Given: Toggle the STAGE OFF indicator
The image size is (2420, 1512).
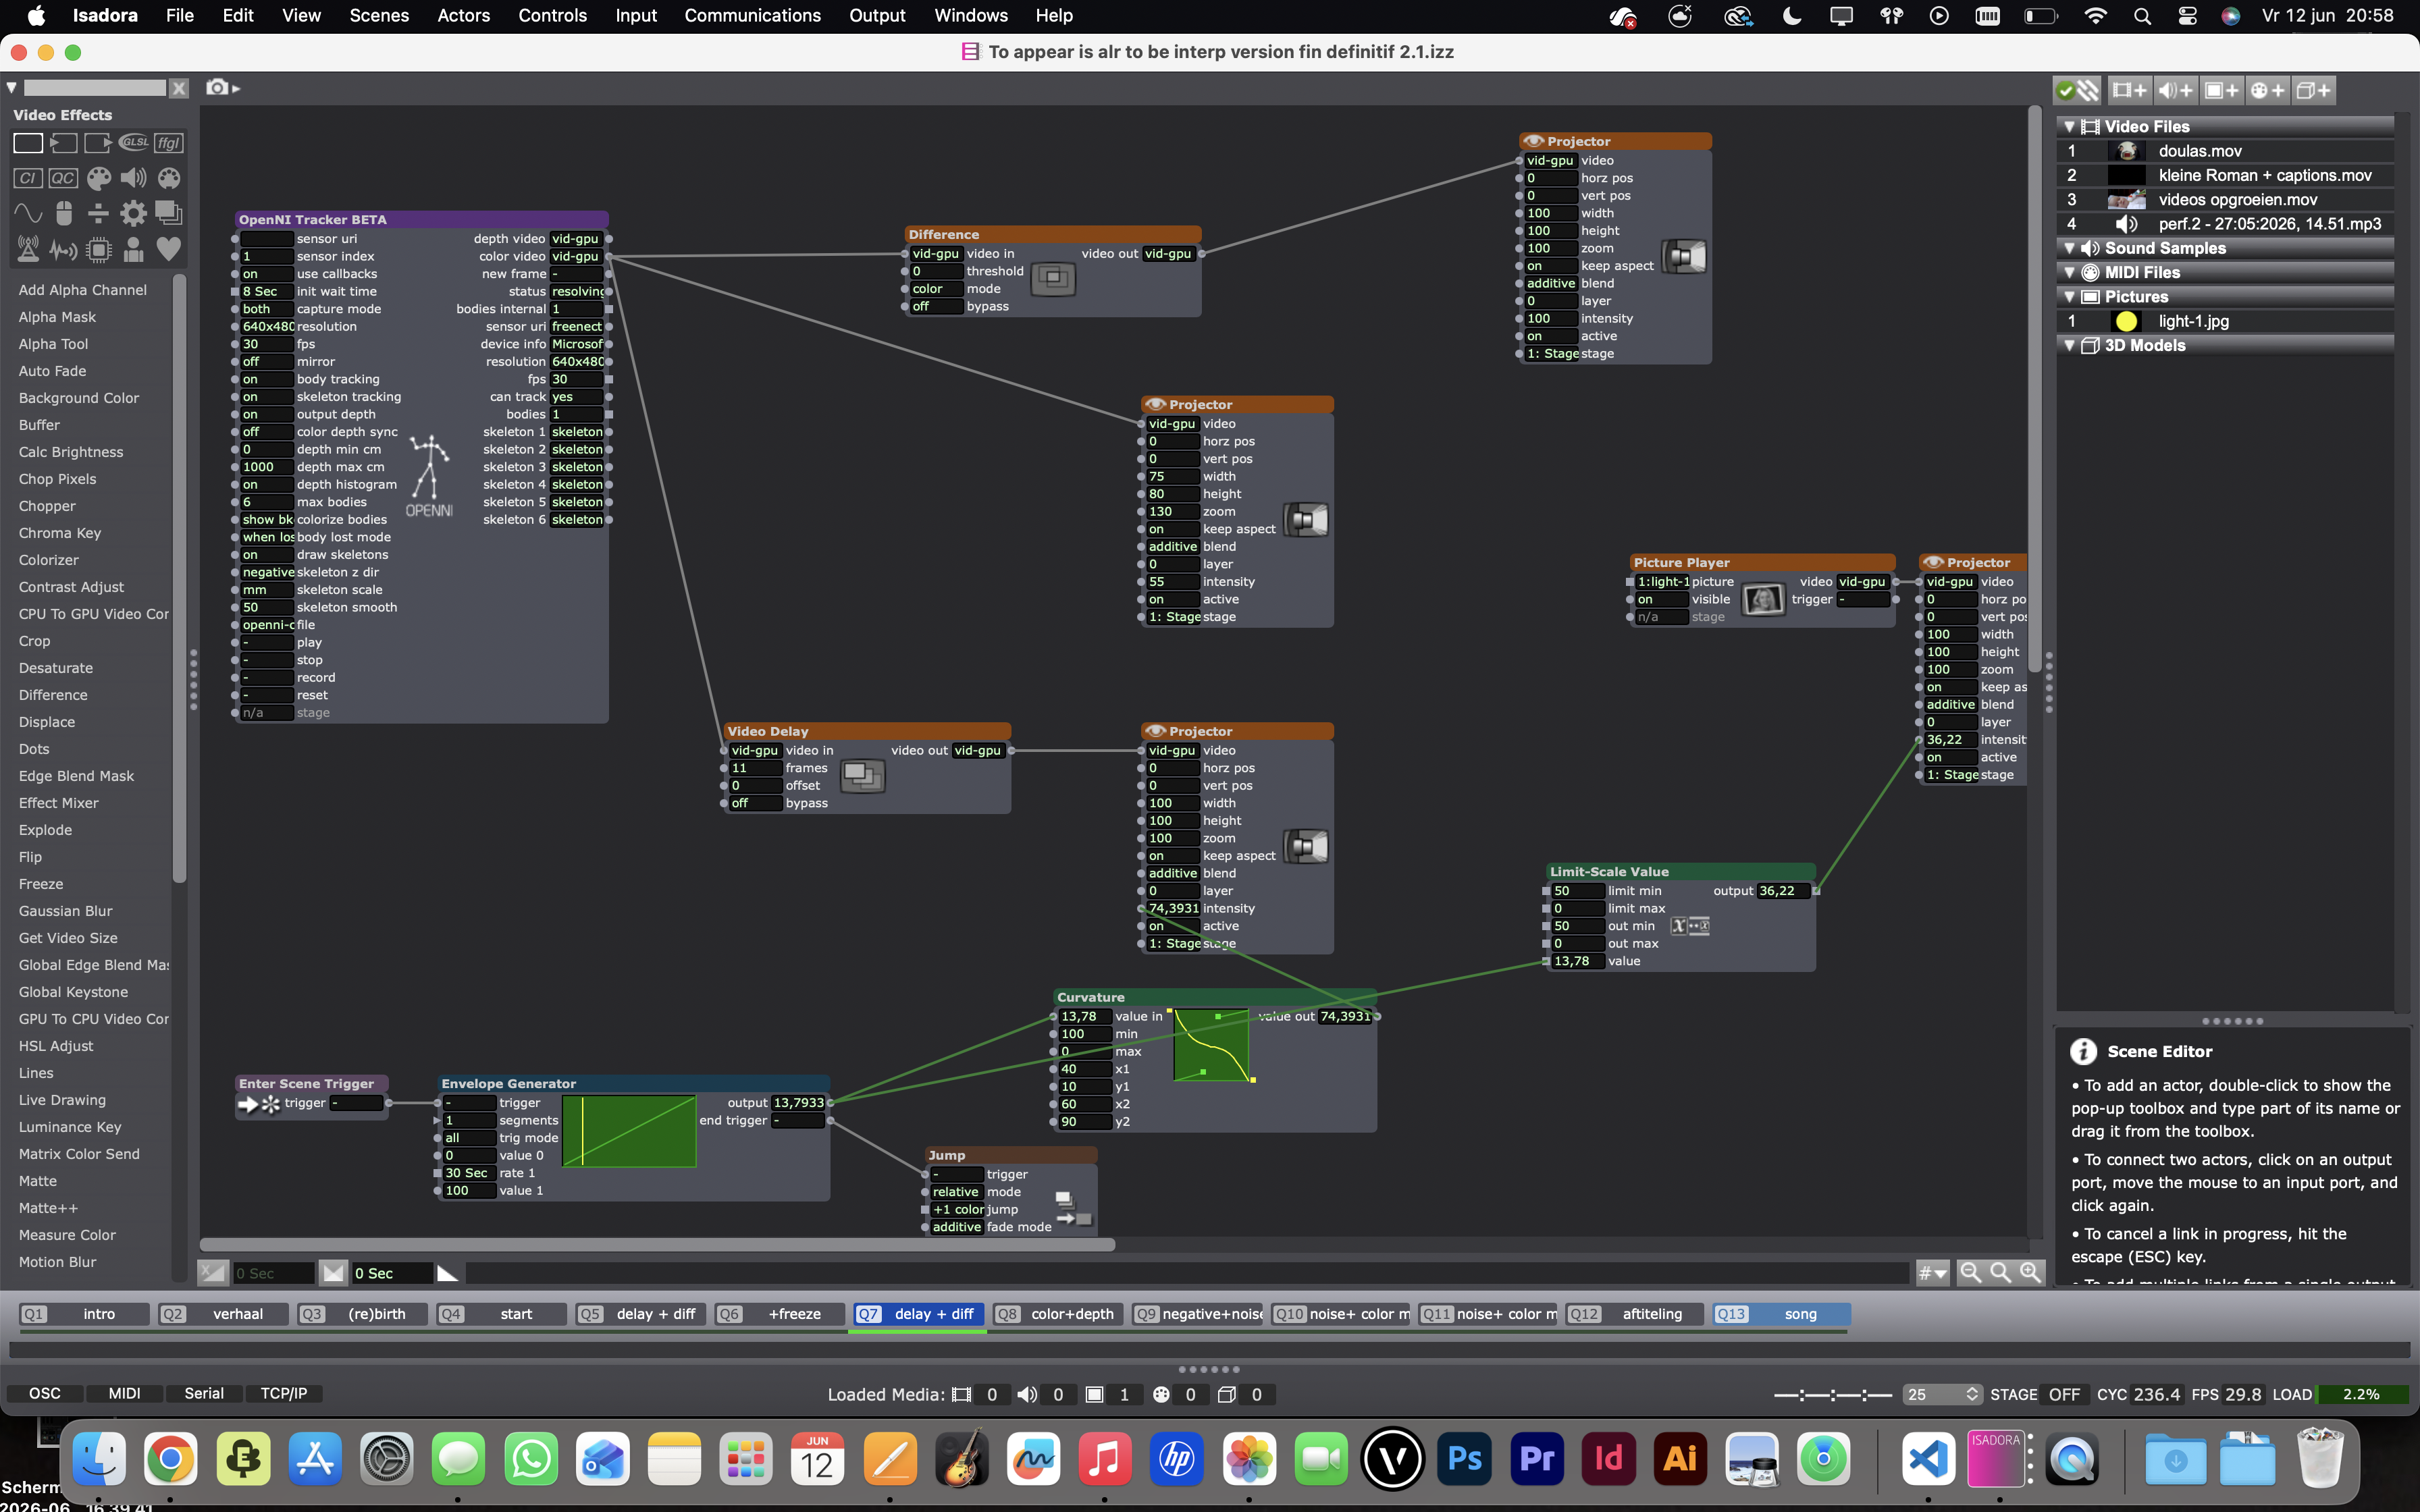Looking at the screenshot, I should point(2064,1394).
